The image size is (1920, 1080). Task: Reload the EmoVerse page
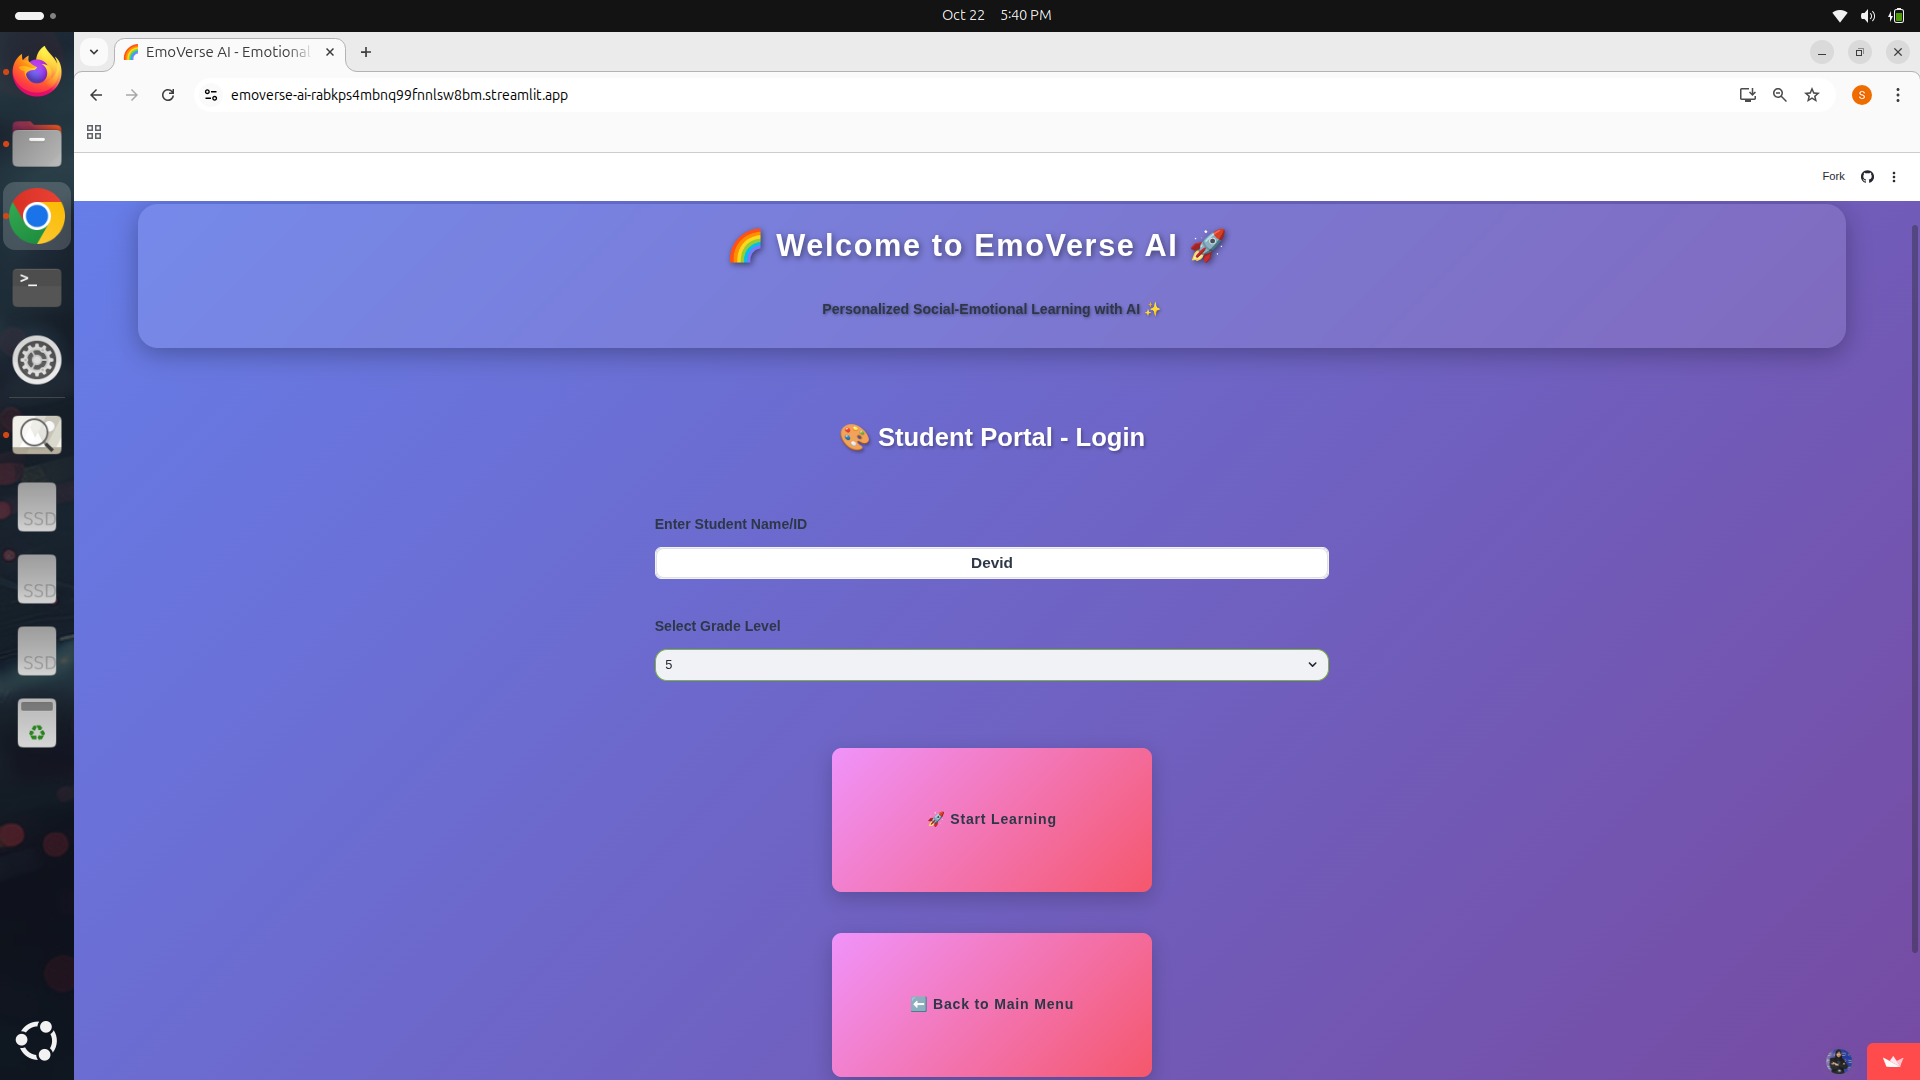168,95
